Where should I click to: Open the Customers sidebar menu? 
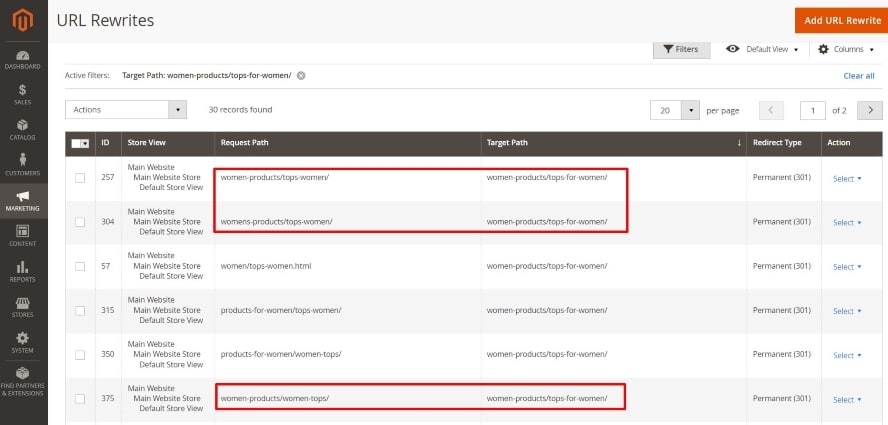23,165
